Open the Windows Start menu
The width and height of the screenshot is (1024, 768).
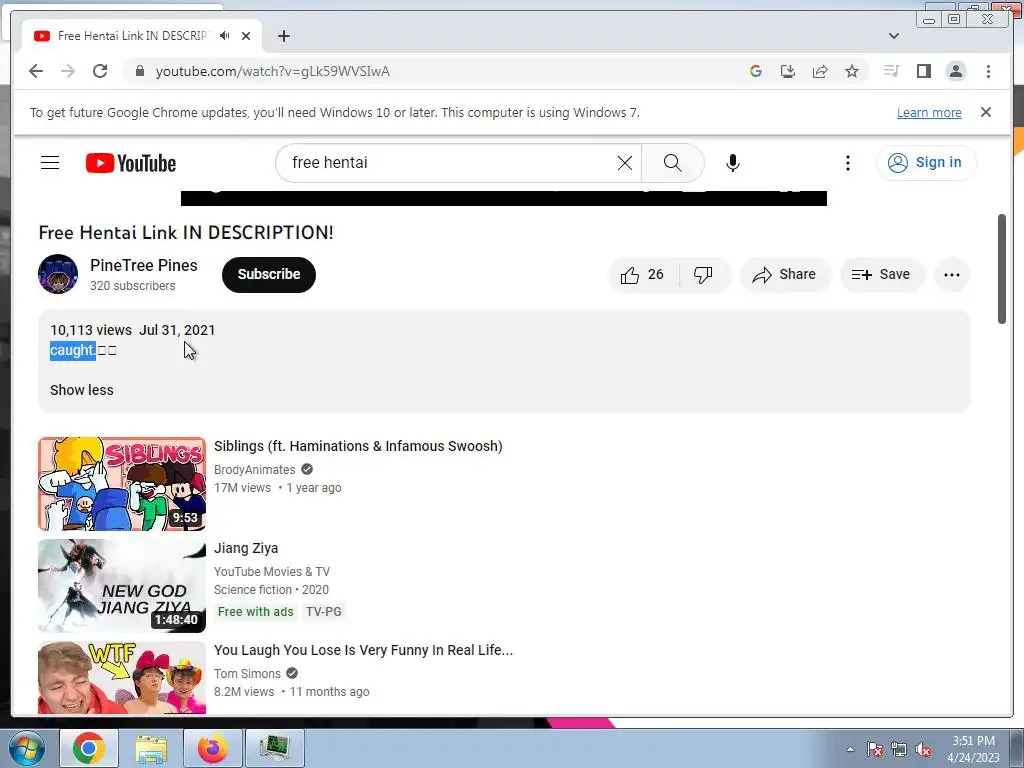coord(26,748)
